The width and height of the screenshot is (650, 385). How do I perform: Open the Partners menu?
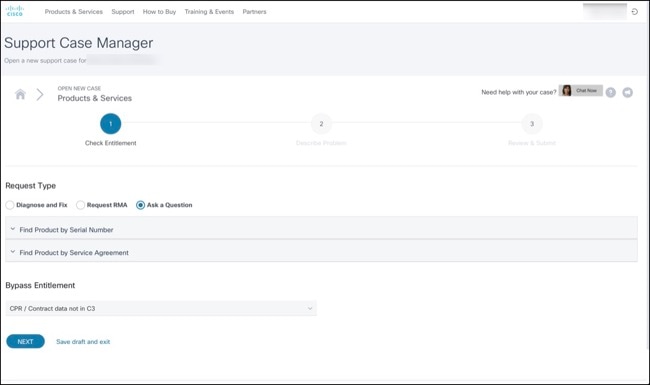pyautogui.click(x=254, y=12)
